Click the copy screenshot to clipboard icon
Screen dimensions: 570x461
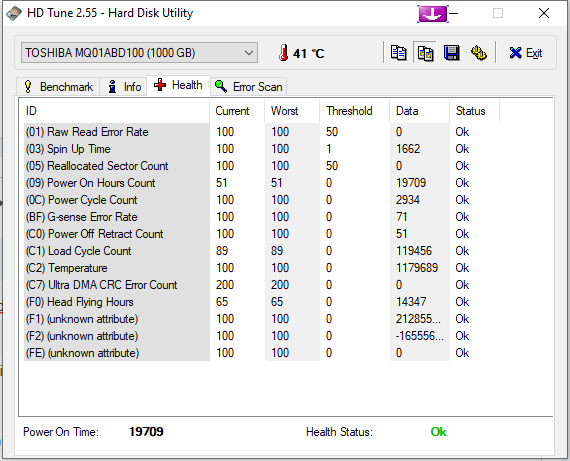[x=425, y=53]
